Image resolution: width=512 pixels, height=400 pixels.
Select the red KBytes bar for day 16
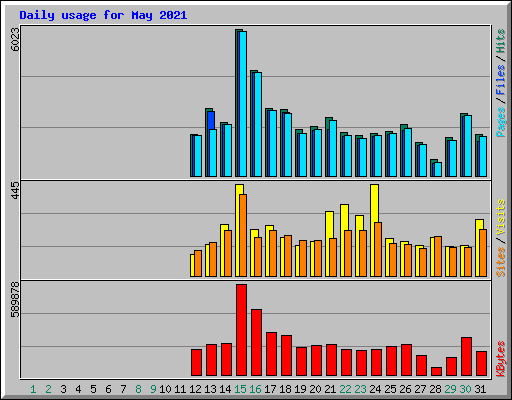click(257, 343)
